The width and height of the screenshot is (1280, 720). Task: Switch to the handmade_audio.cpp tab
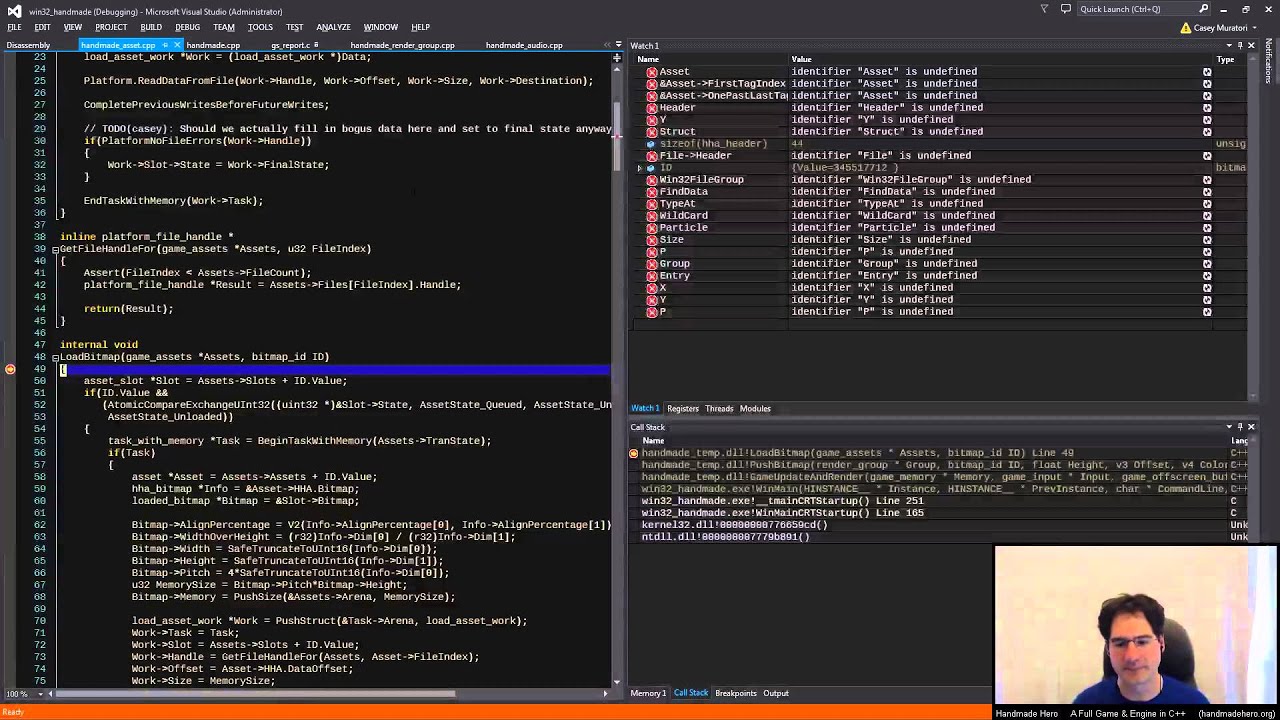tap(524, 45)
